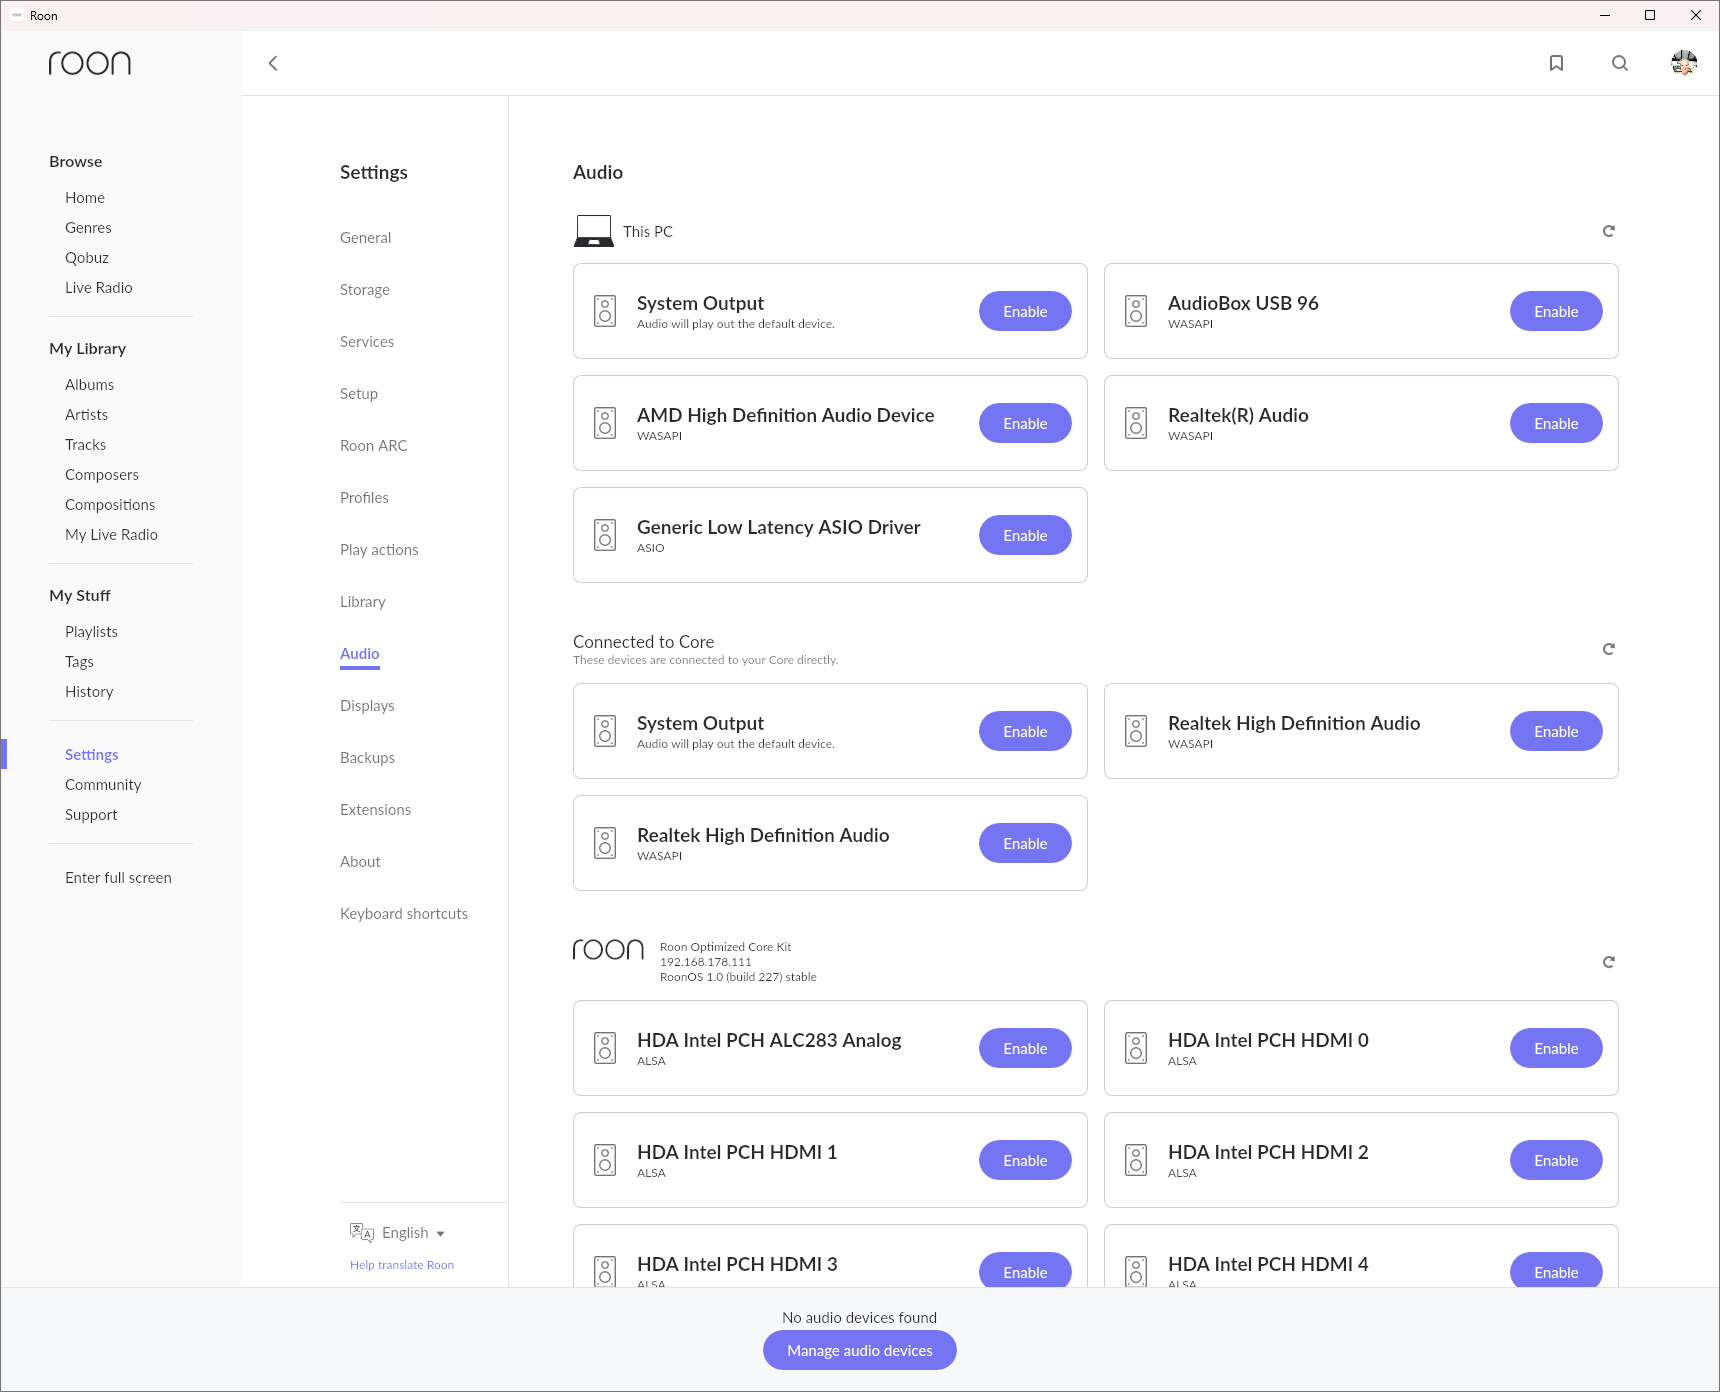1720x1392 pixels.
Task: Click the Roon logo in the sidebar
Action: coord(90,63)
